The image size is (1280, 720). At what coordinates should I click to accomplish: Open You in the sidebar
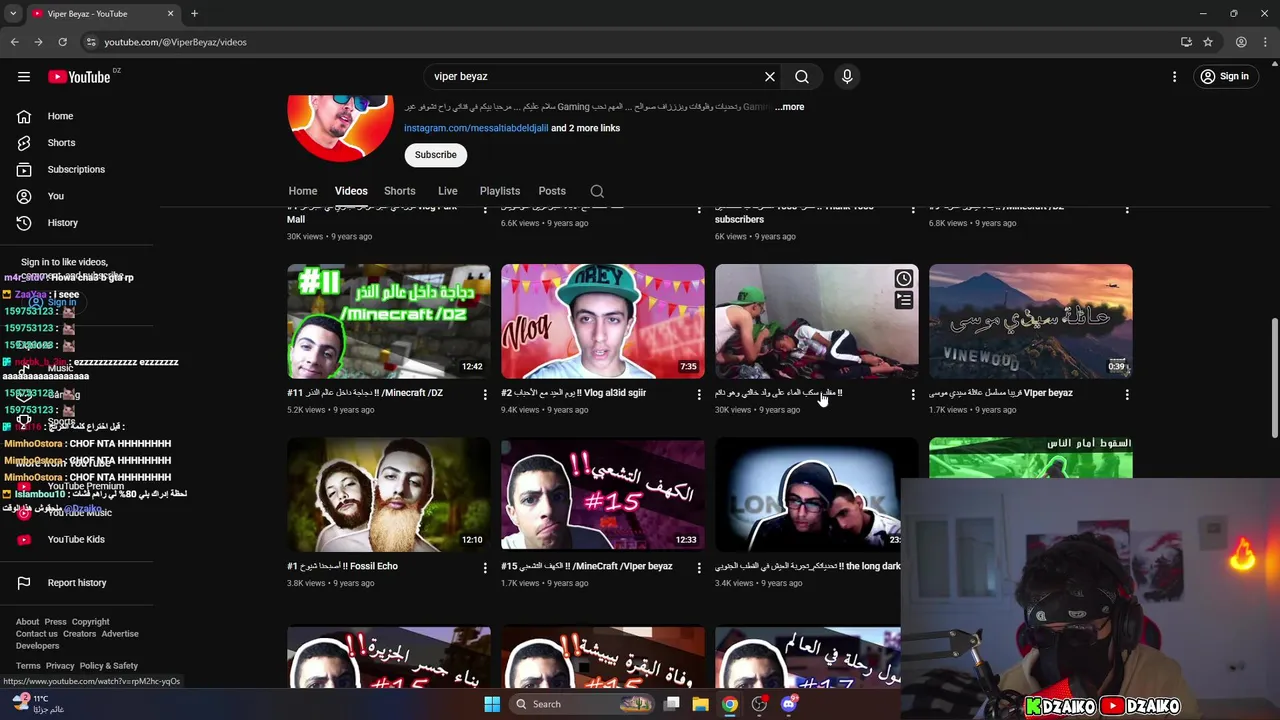coord(55,196)
